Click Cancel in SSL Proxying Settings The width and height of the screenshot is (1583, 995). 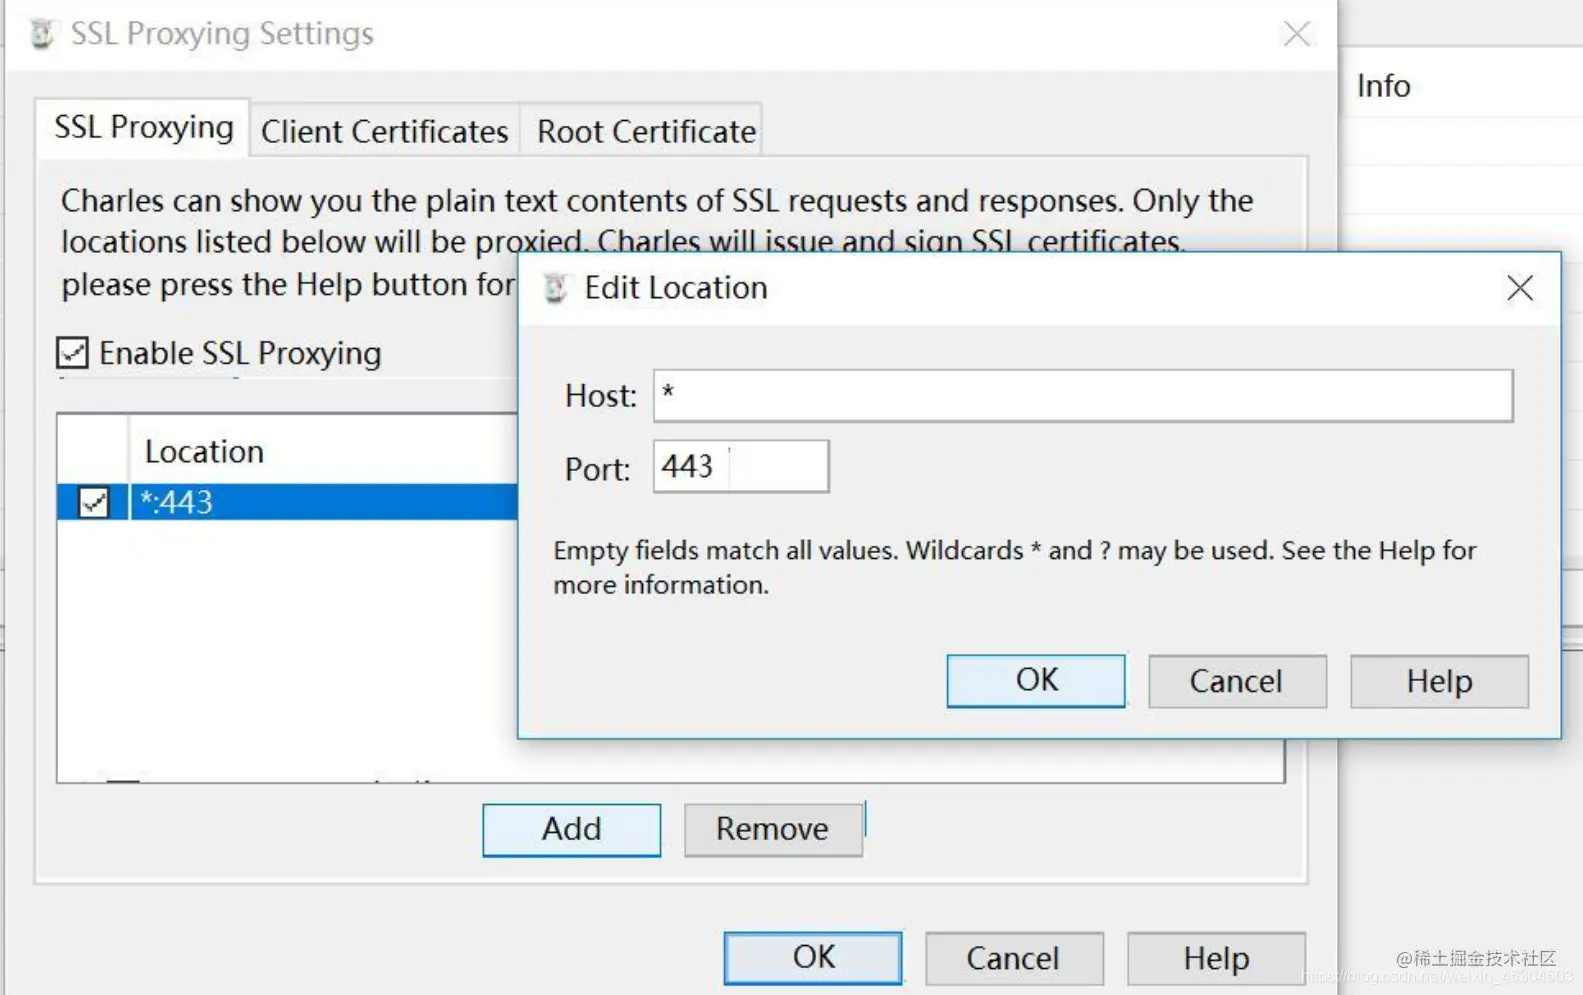tap(1014, 958)
